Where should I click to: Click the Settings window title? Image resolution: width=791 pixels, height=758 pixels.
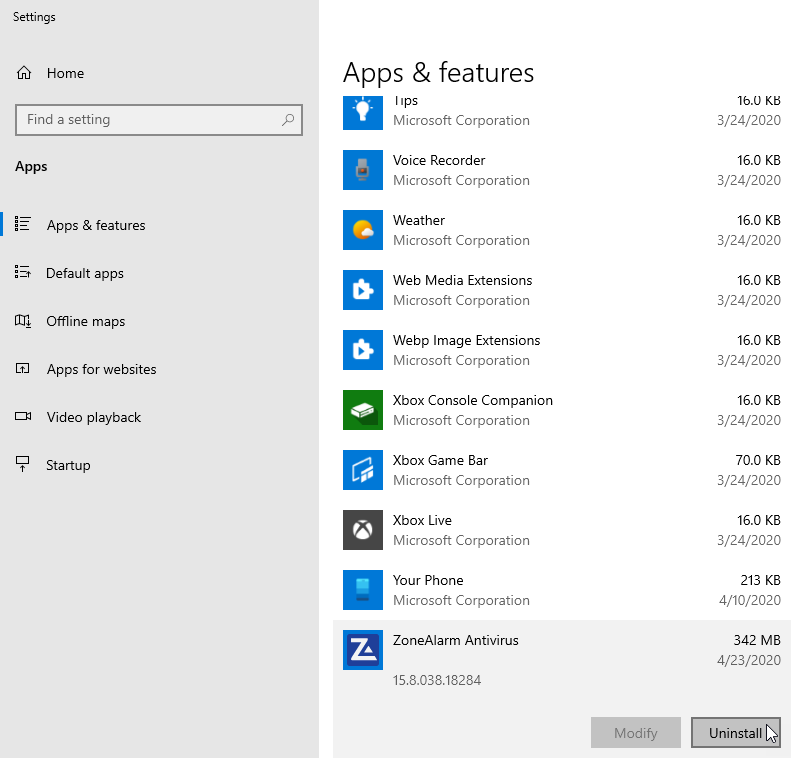tap(34, 17)
